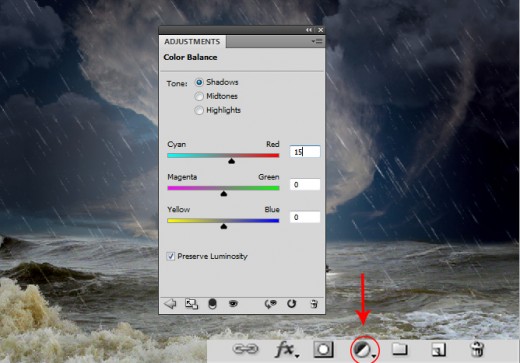Return to adjustment list arrow icon

click(x=170, y=304)
